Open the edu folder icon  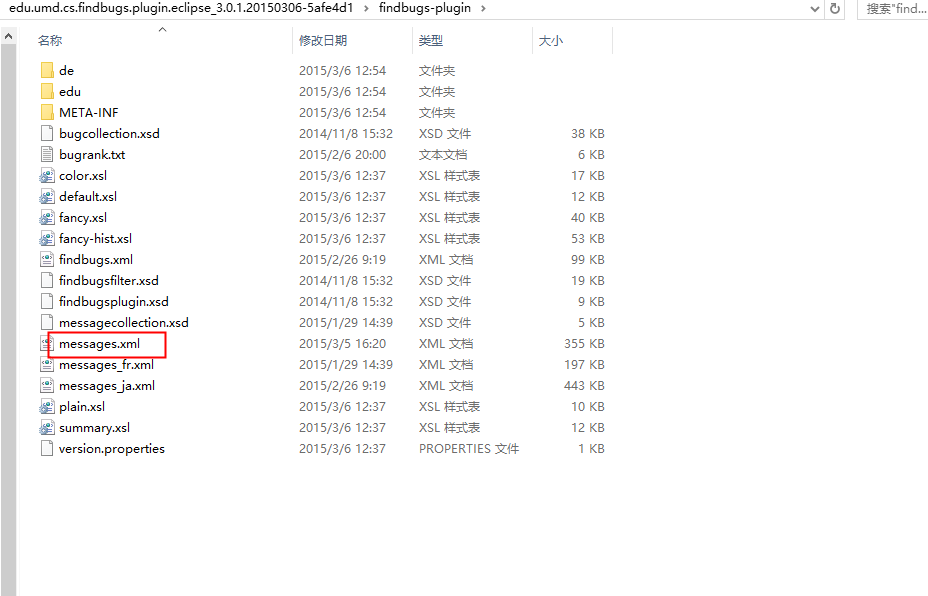pos(47,92)
